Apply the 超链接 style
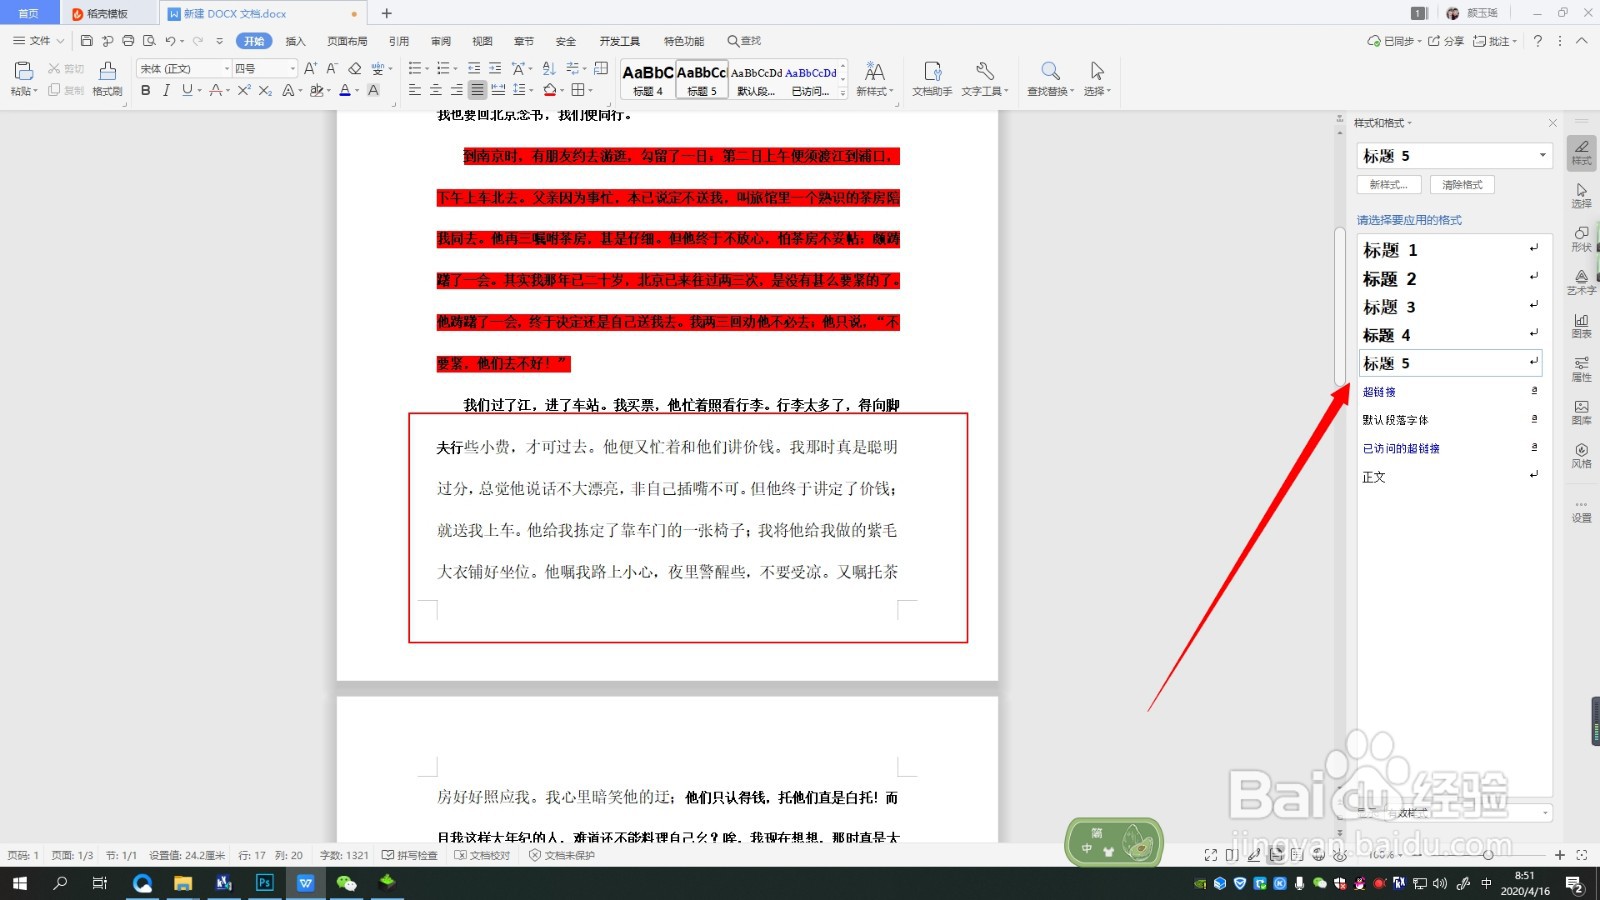This screenshot has width=1600, height=900. (x=1450, y=392)
